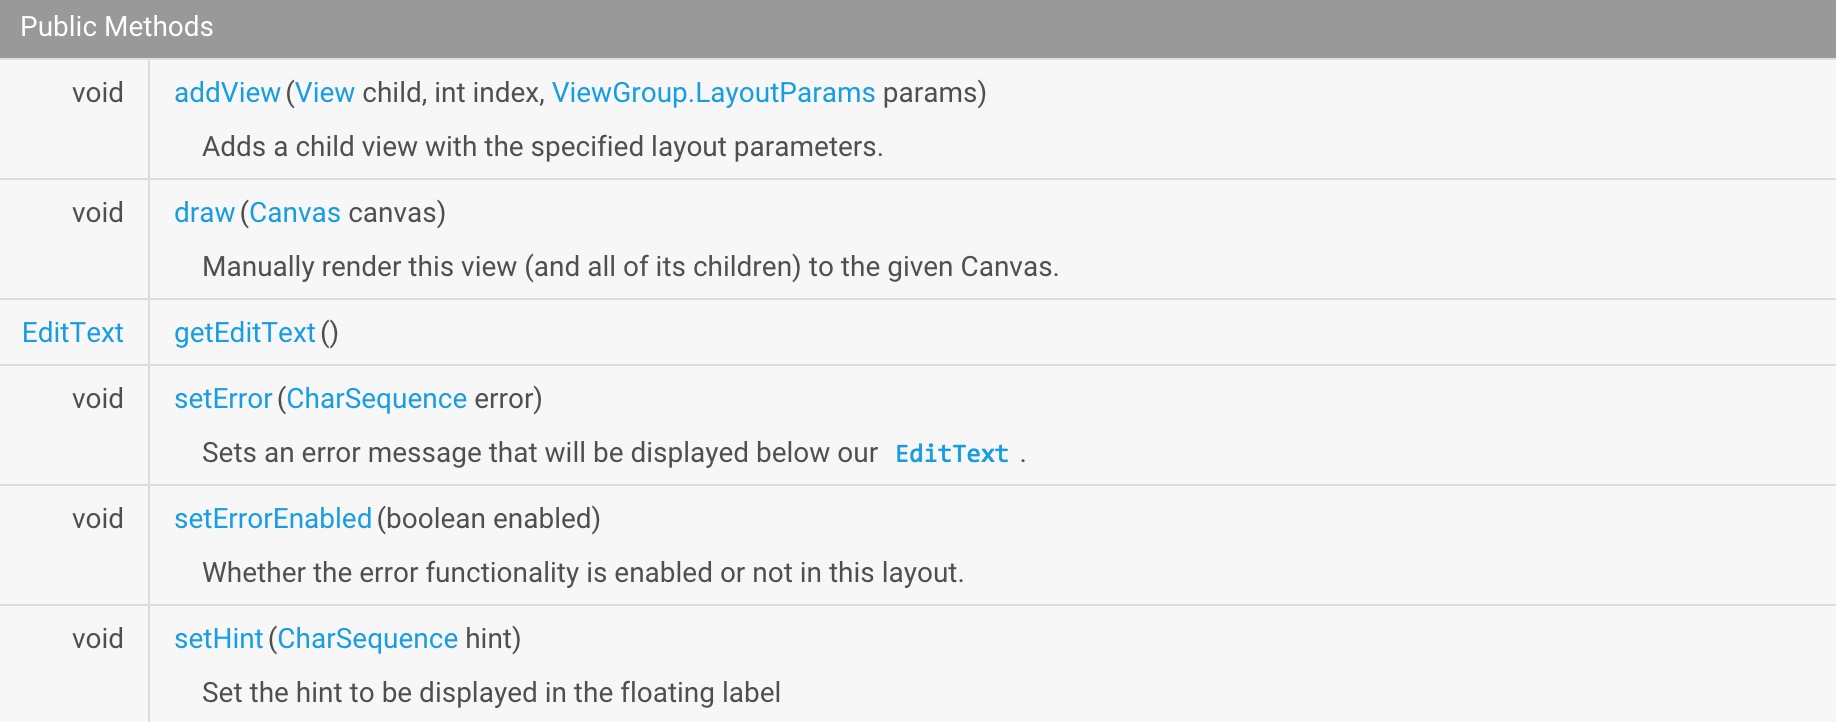Open the setErrorEnabled method link
1836x722 pixels.
[273, 519]
